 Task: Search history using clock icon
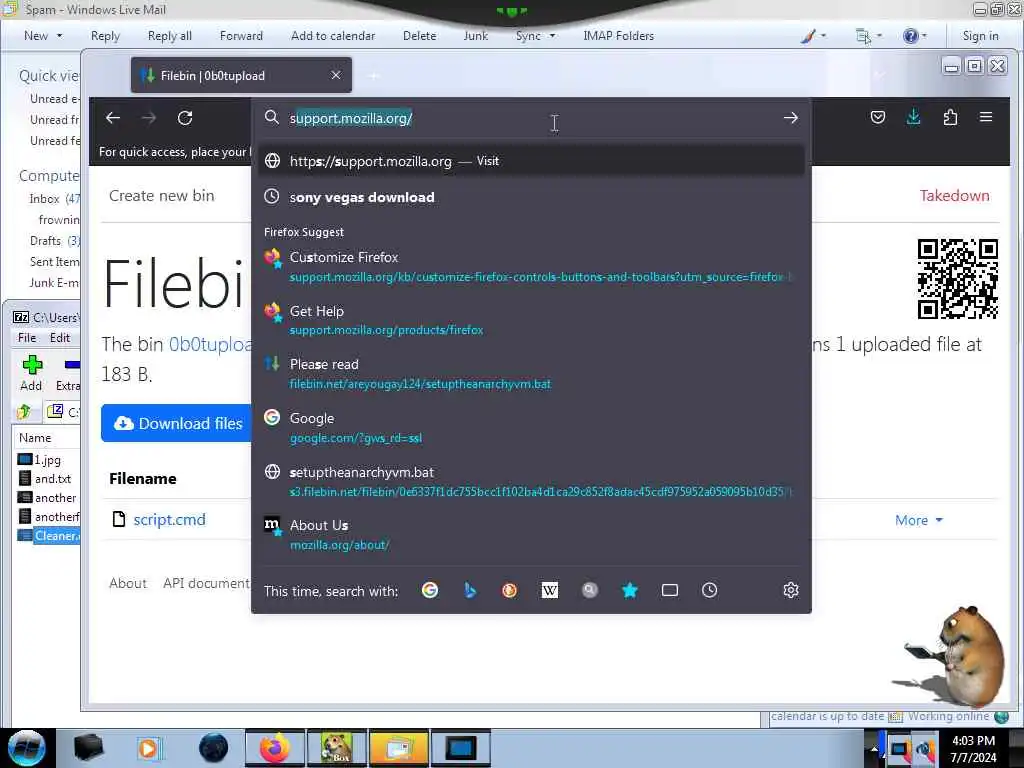pyautogui.click(x=709, y=590)
